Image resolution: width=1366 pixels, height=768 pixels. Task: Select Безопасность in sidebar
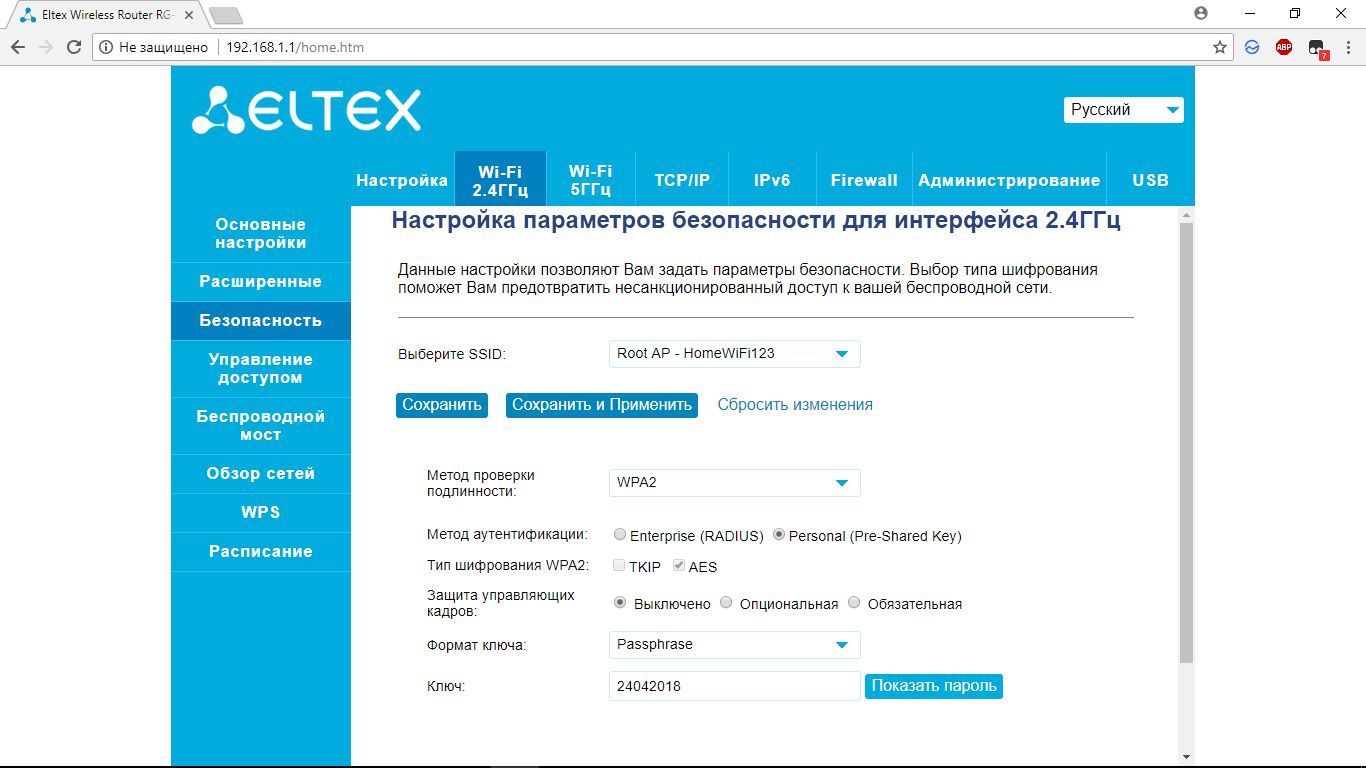tap(261, 321)
